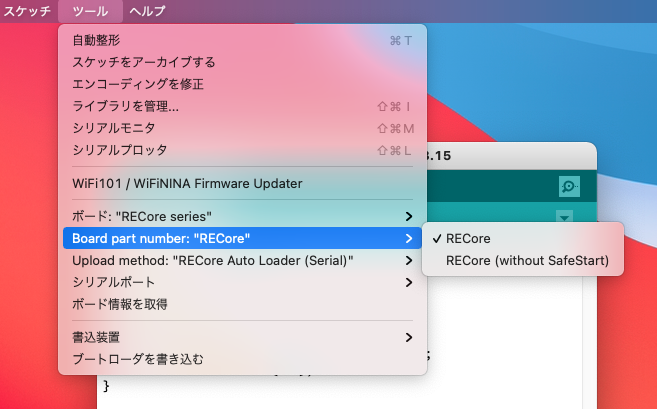Click the ツール menu bar item
The width and height of the screenshot is (657, 409).
(x=90, y=11)
